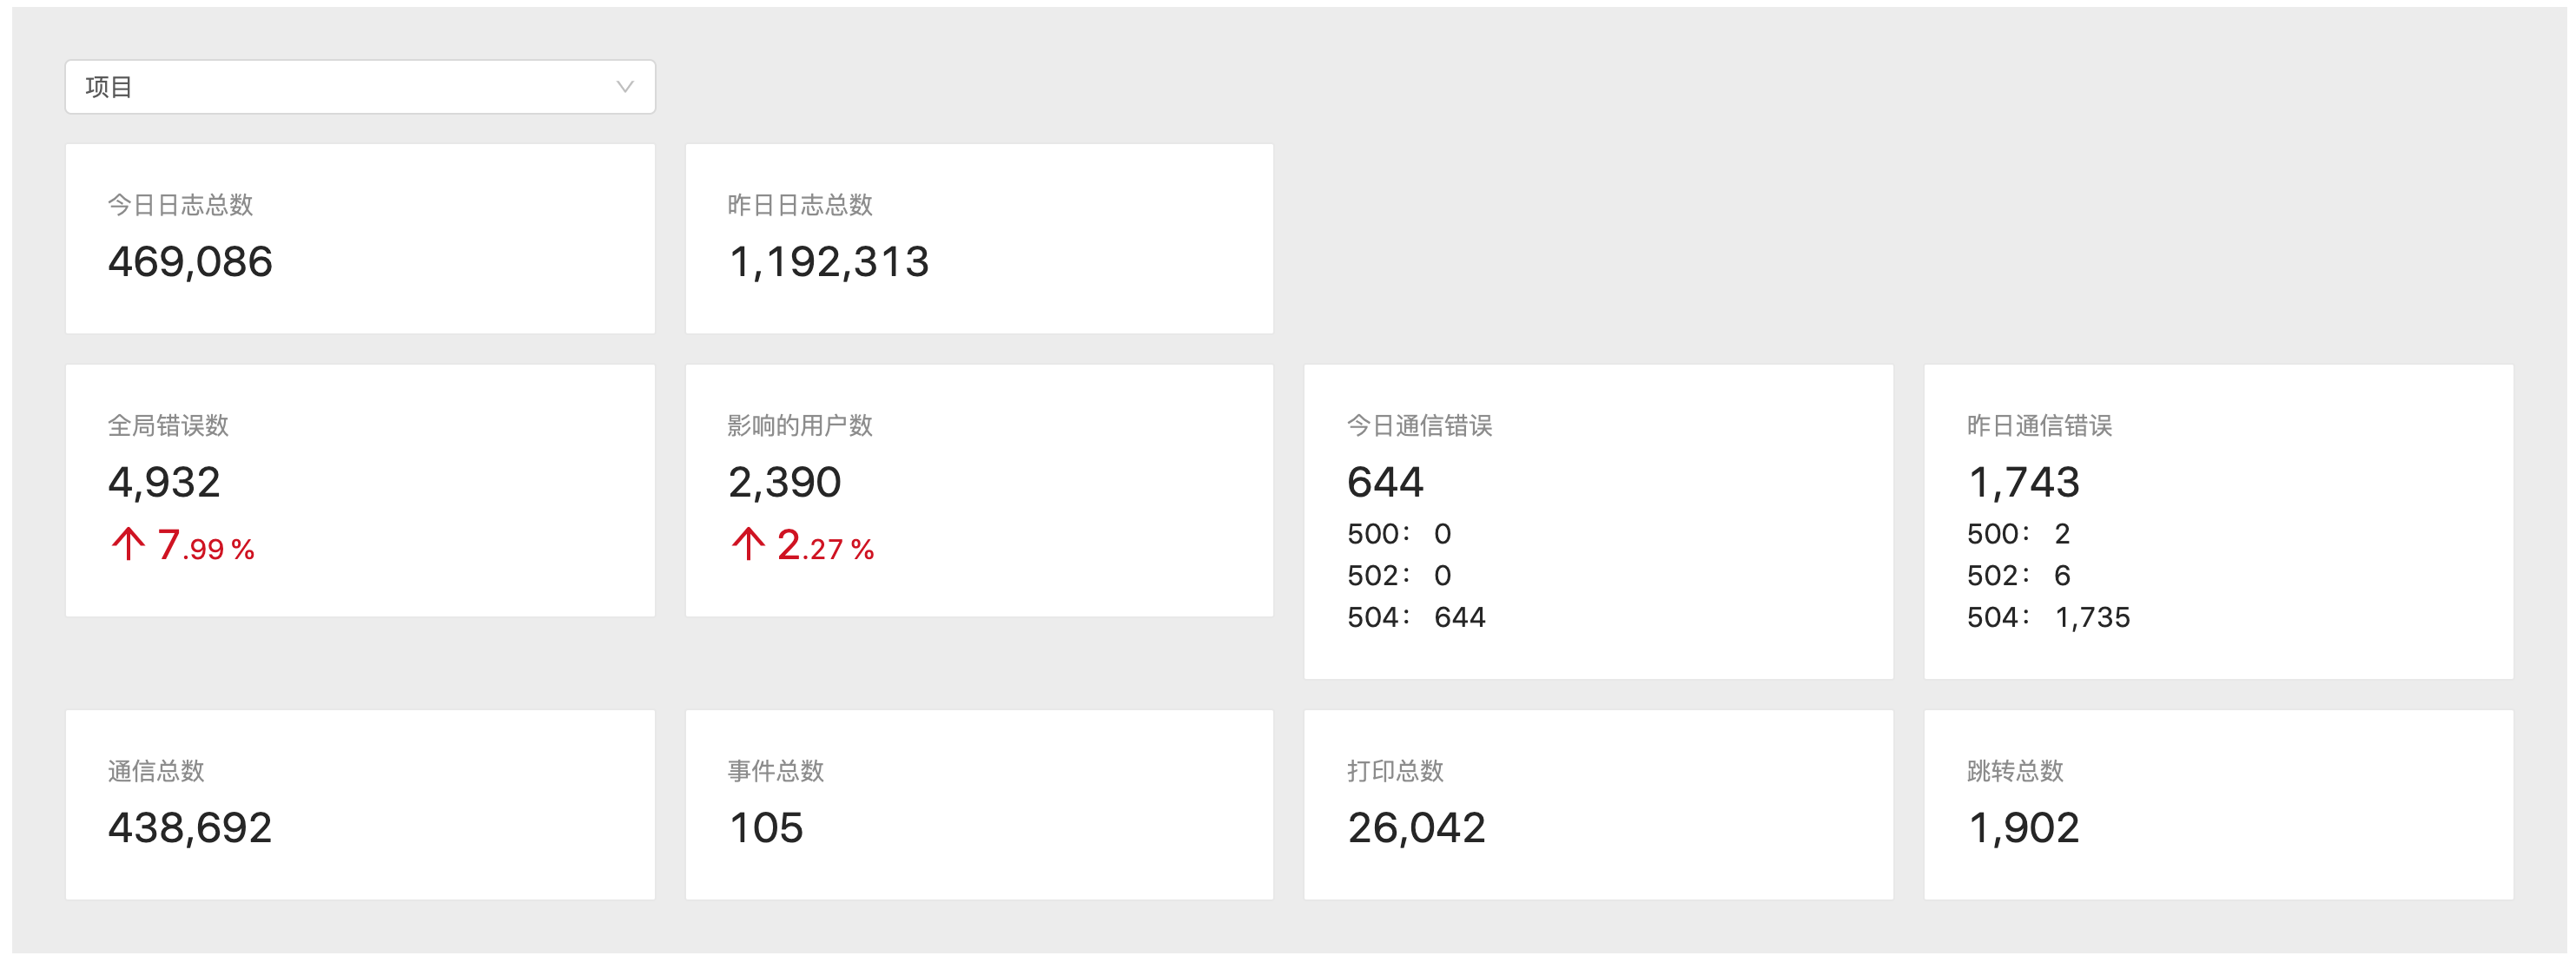Open the 项目 project dropdown

[360, 87]
